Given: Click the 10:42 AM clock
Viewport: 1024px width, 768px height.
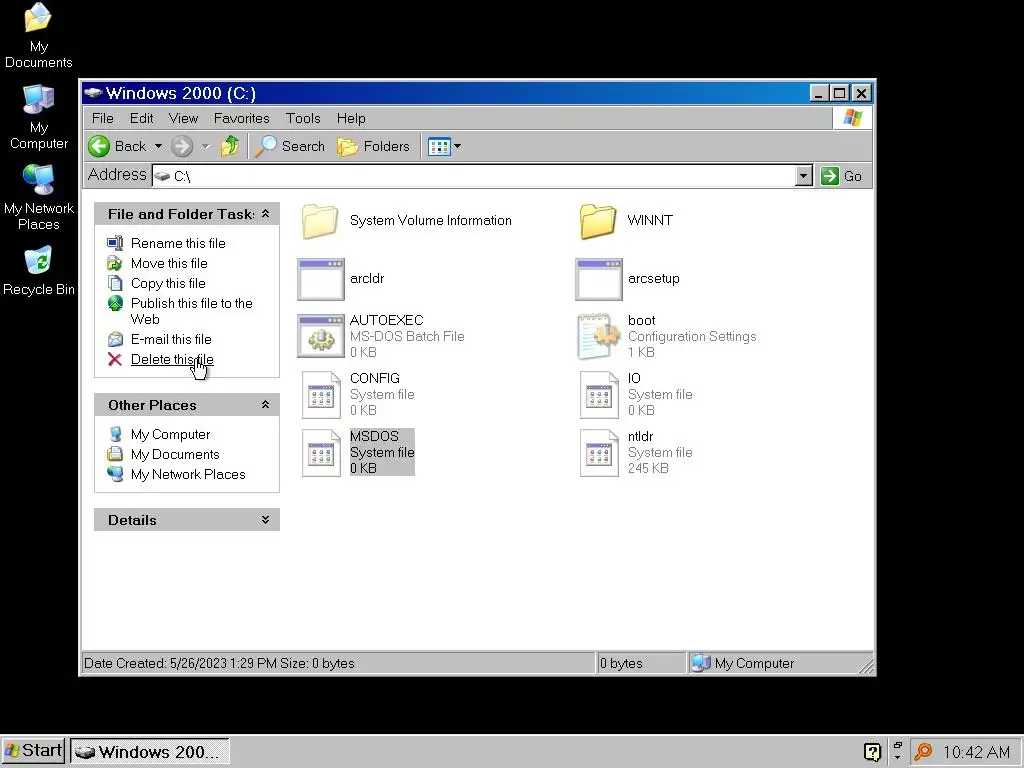Looking at the screenshot, I should 976,752.
